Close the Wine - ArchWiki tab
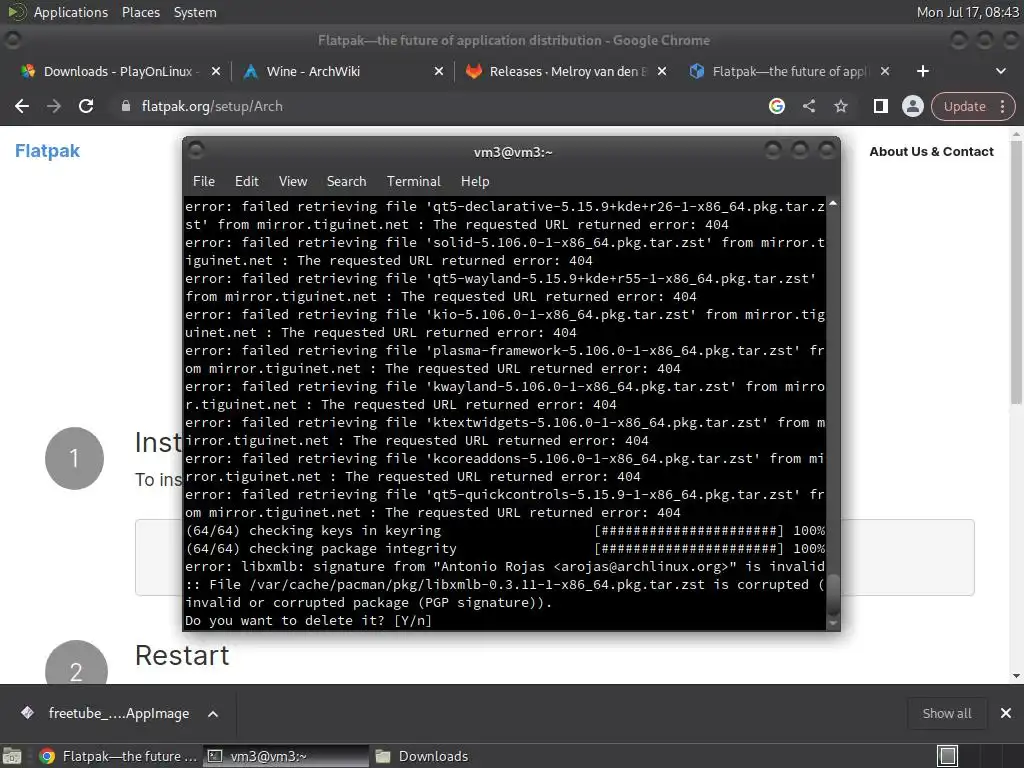 coord(439,71)
